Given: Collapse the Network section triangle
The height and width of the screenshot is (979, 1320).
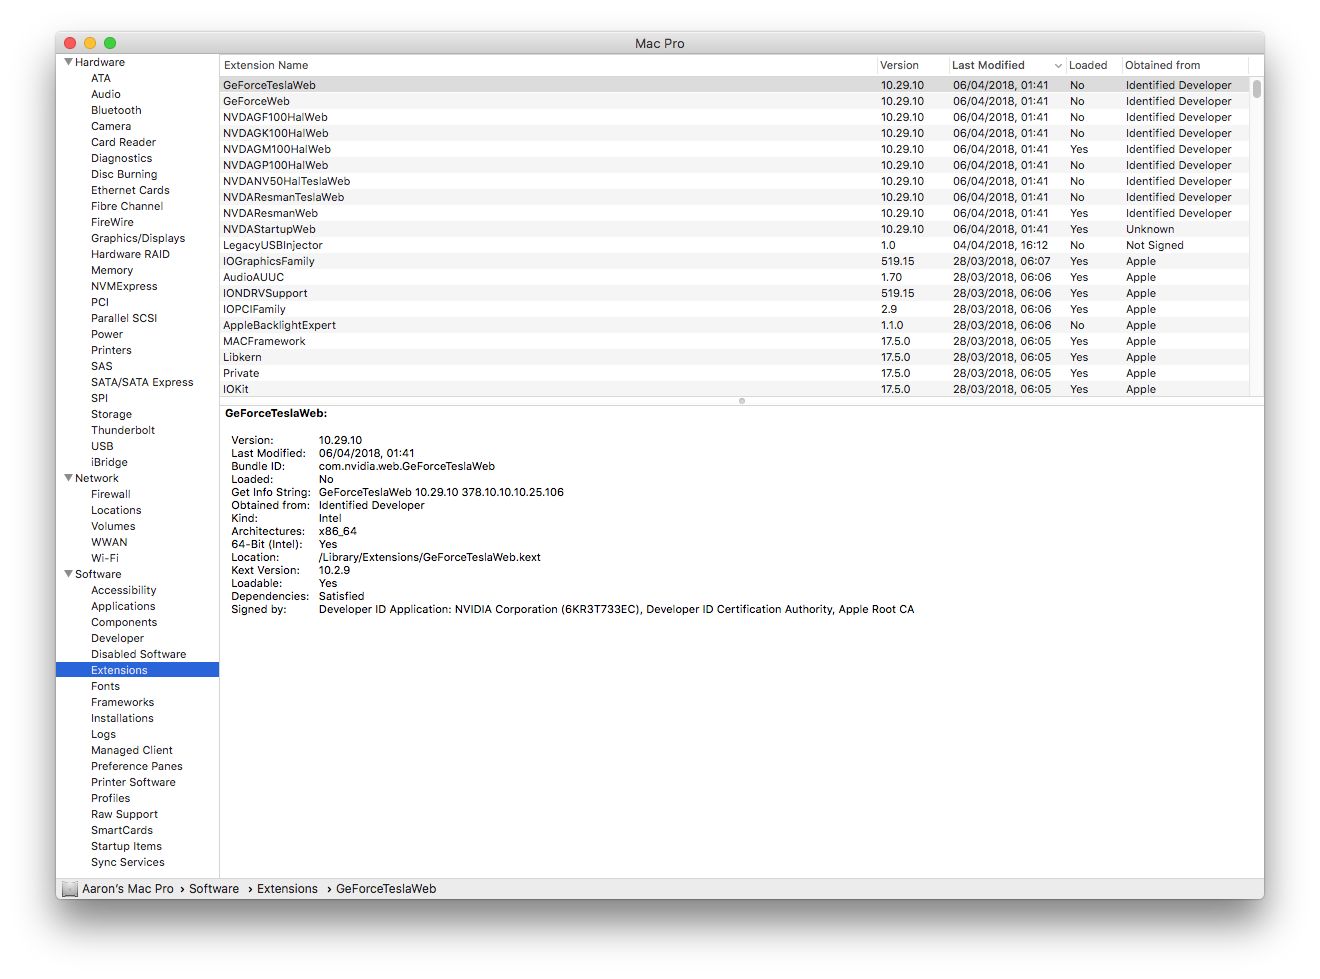Looking at the screenshot, I should pyautogui.click(x=68, y=478).
